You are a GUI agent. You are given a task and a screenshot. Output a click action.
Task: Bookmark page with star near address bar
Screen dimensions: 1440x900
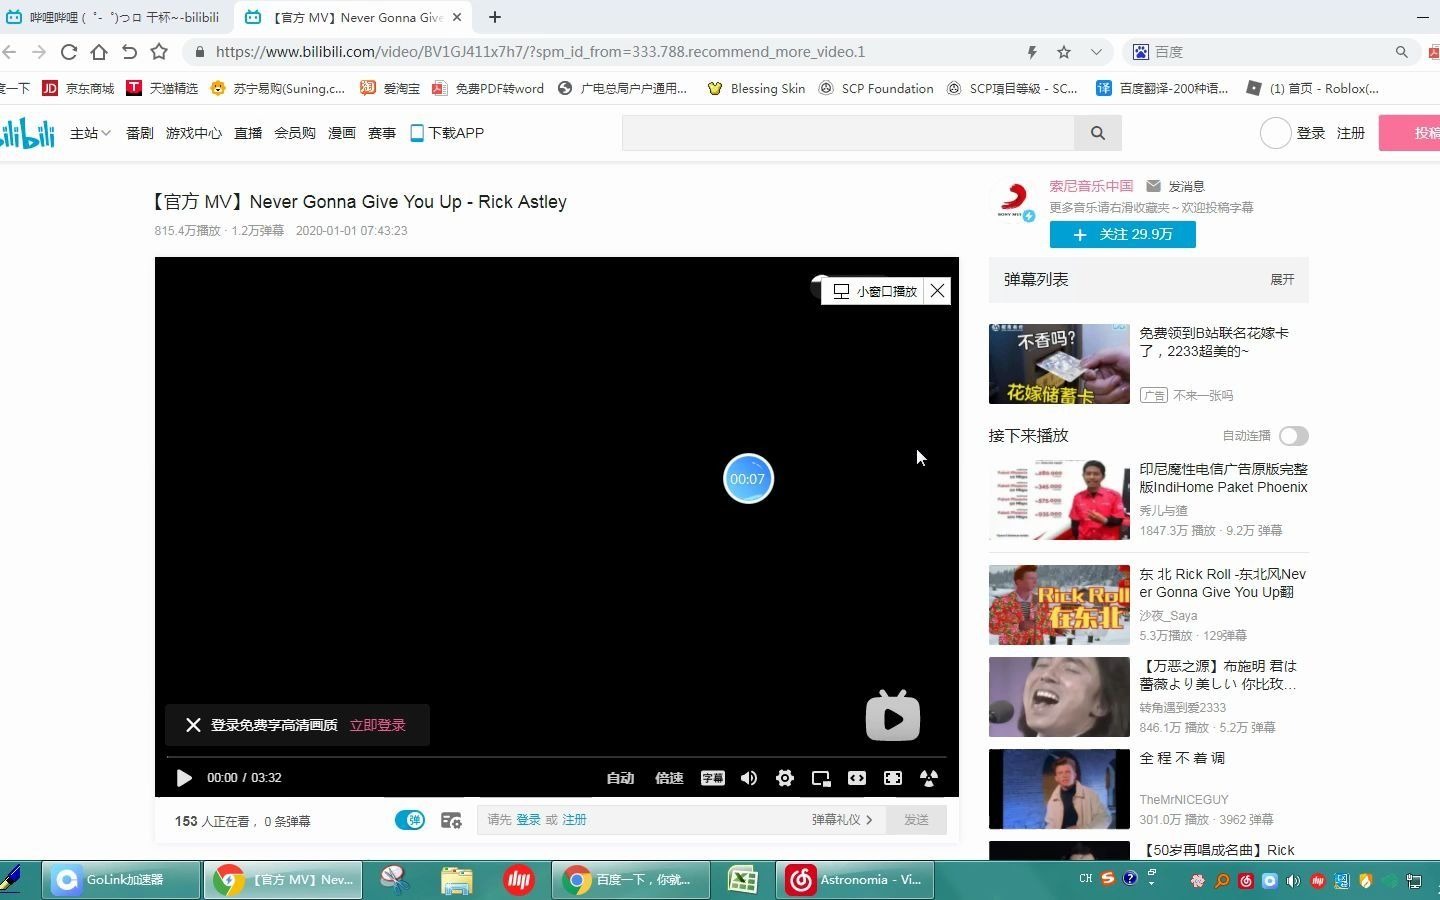pyautogui.click(x=1064, y=52)
